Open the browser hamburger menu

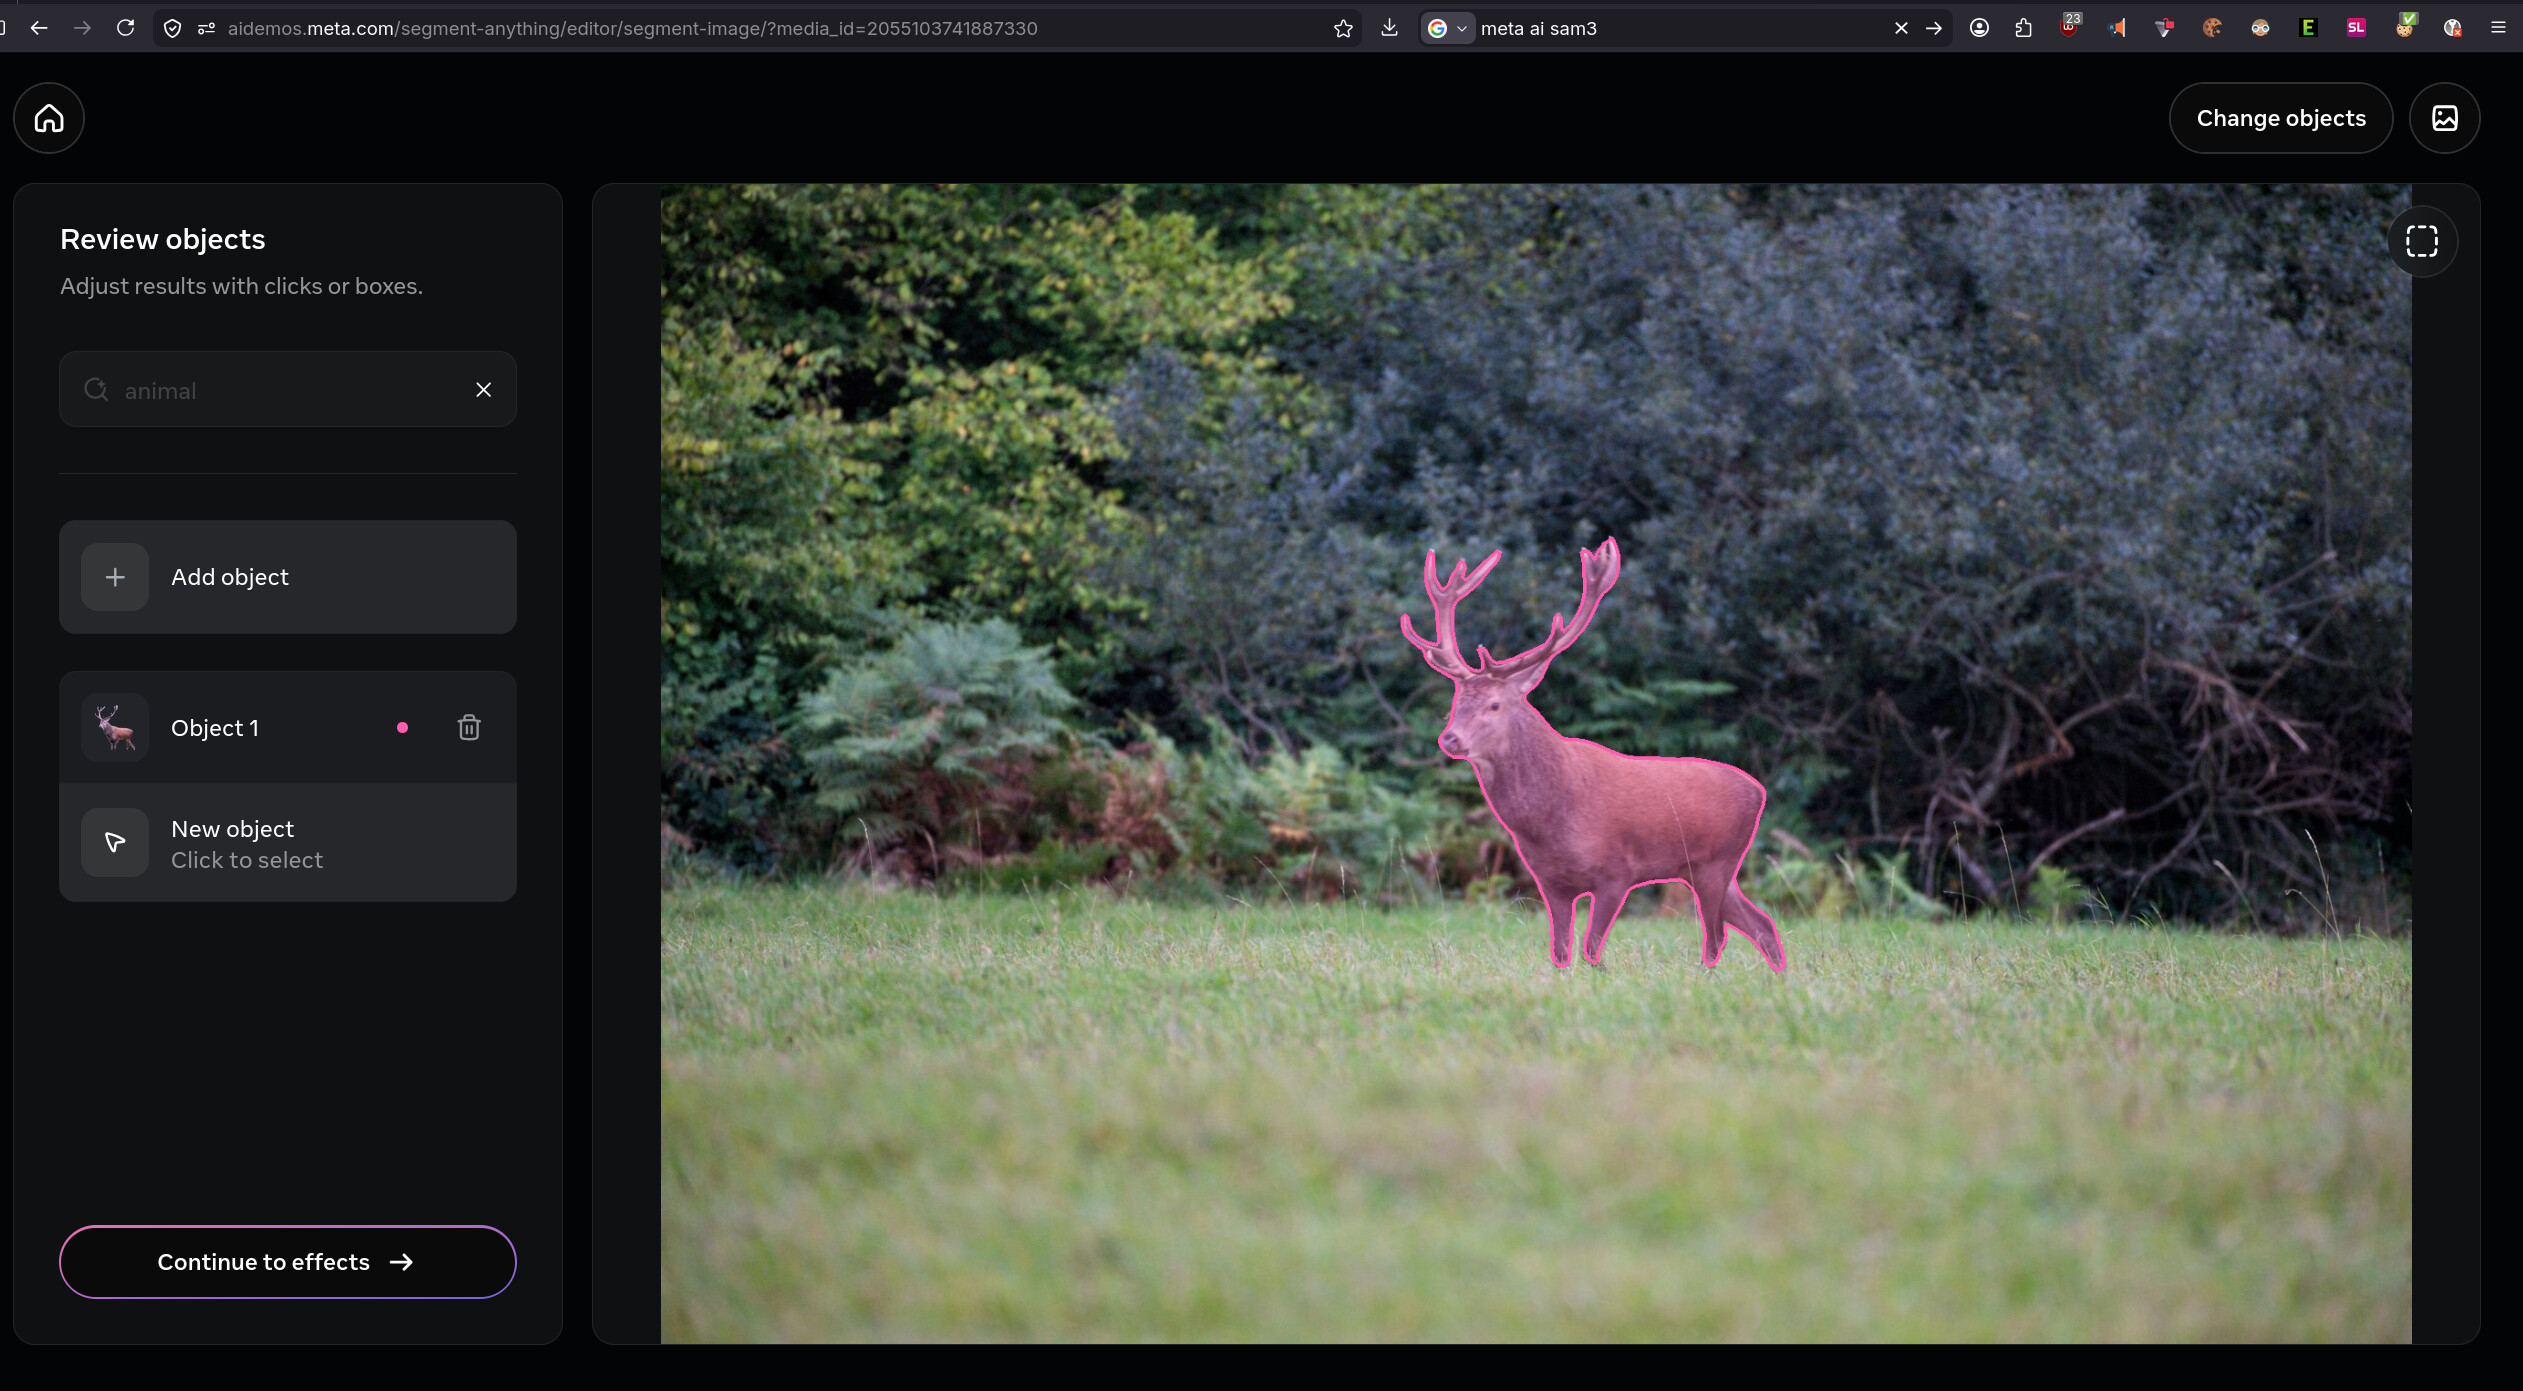tap(2498, 28)
